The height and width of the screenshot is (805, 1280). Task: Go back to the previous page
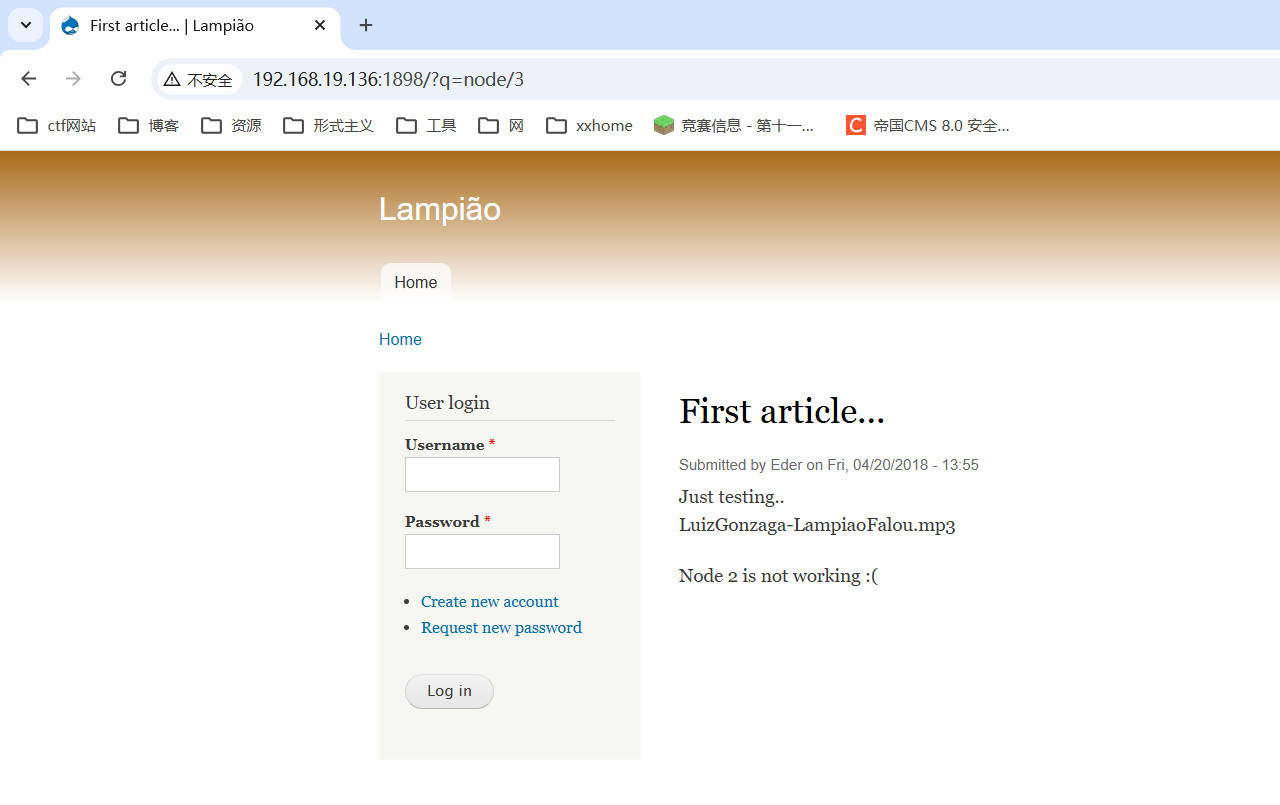(x=28, y=79)
